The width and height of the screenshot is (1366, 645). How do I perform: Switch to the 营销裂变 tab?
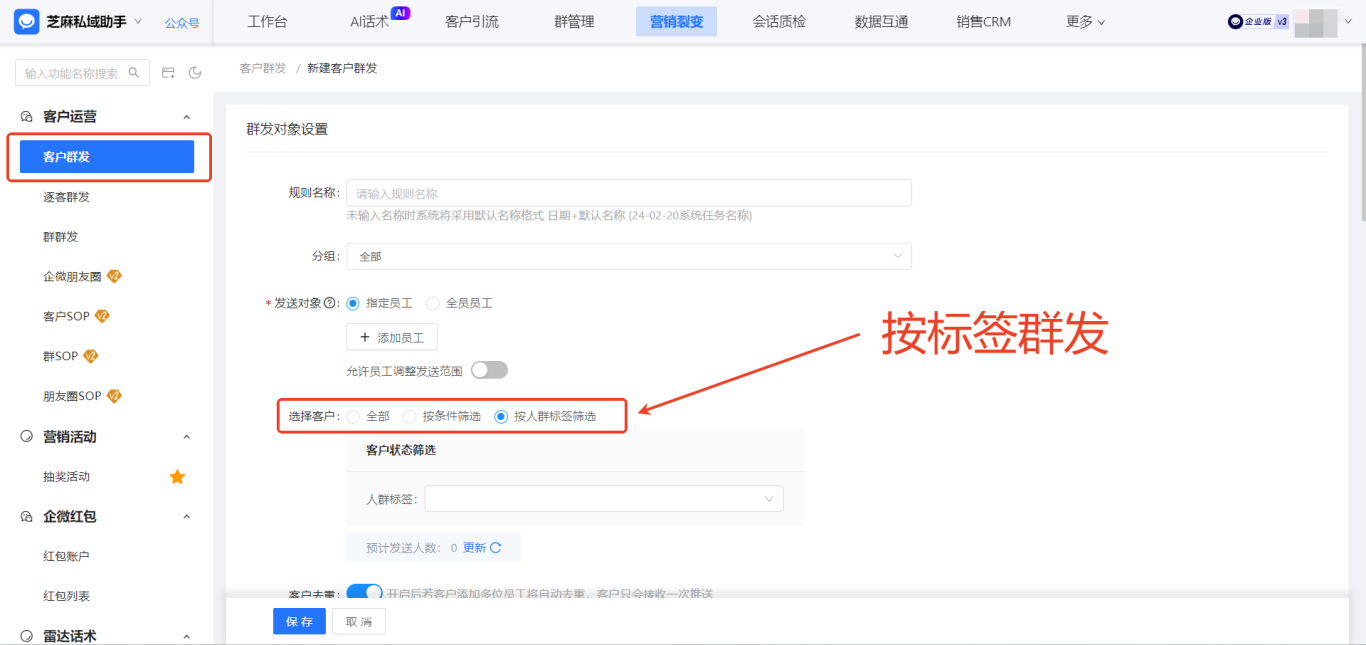tap(676, 21)
